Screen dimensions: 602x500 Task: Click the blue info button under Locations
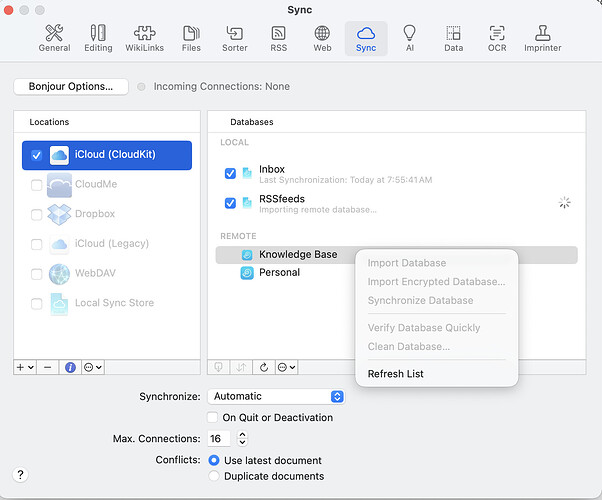[x=70, y=367]
